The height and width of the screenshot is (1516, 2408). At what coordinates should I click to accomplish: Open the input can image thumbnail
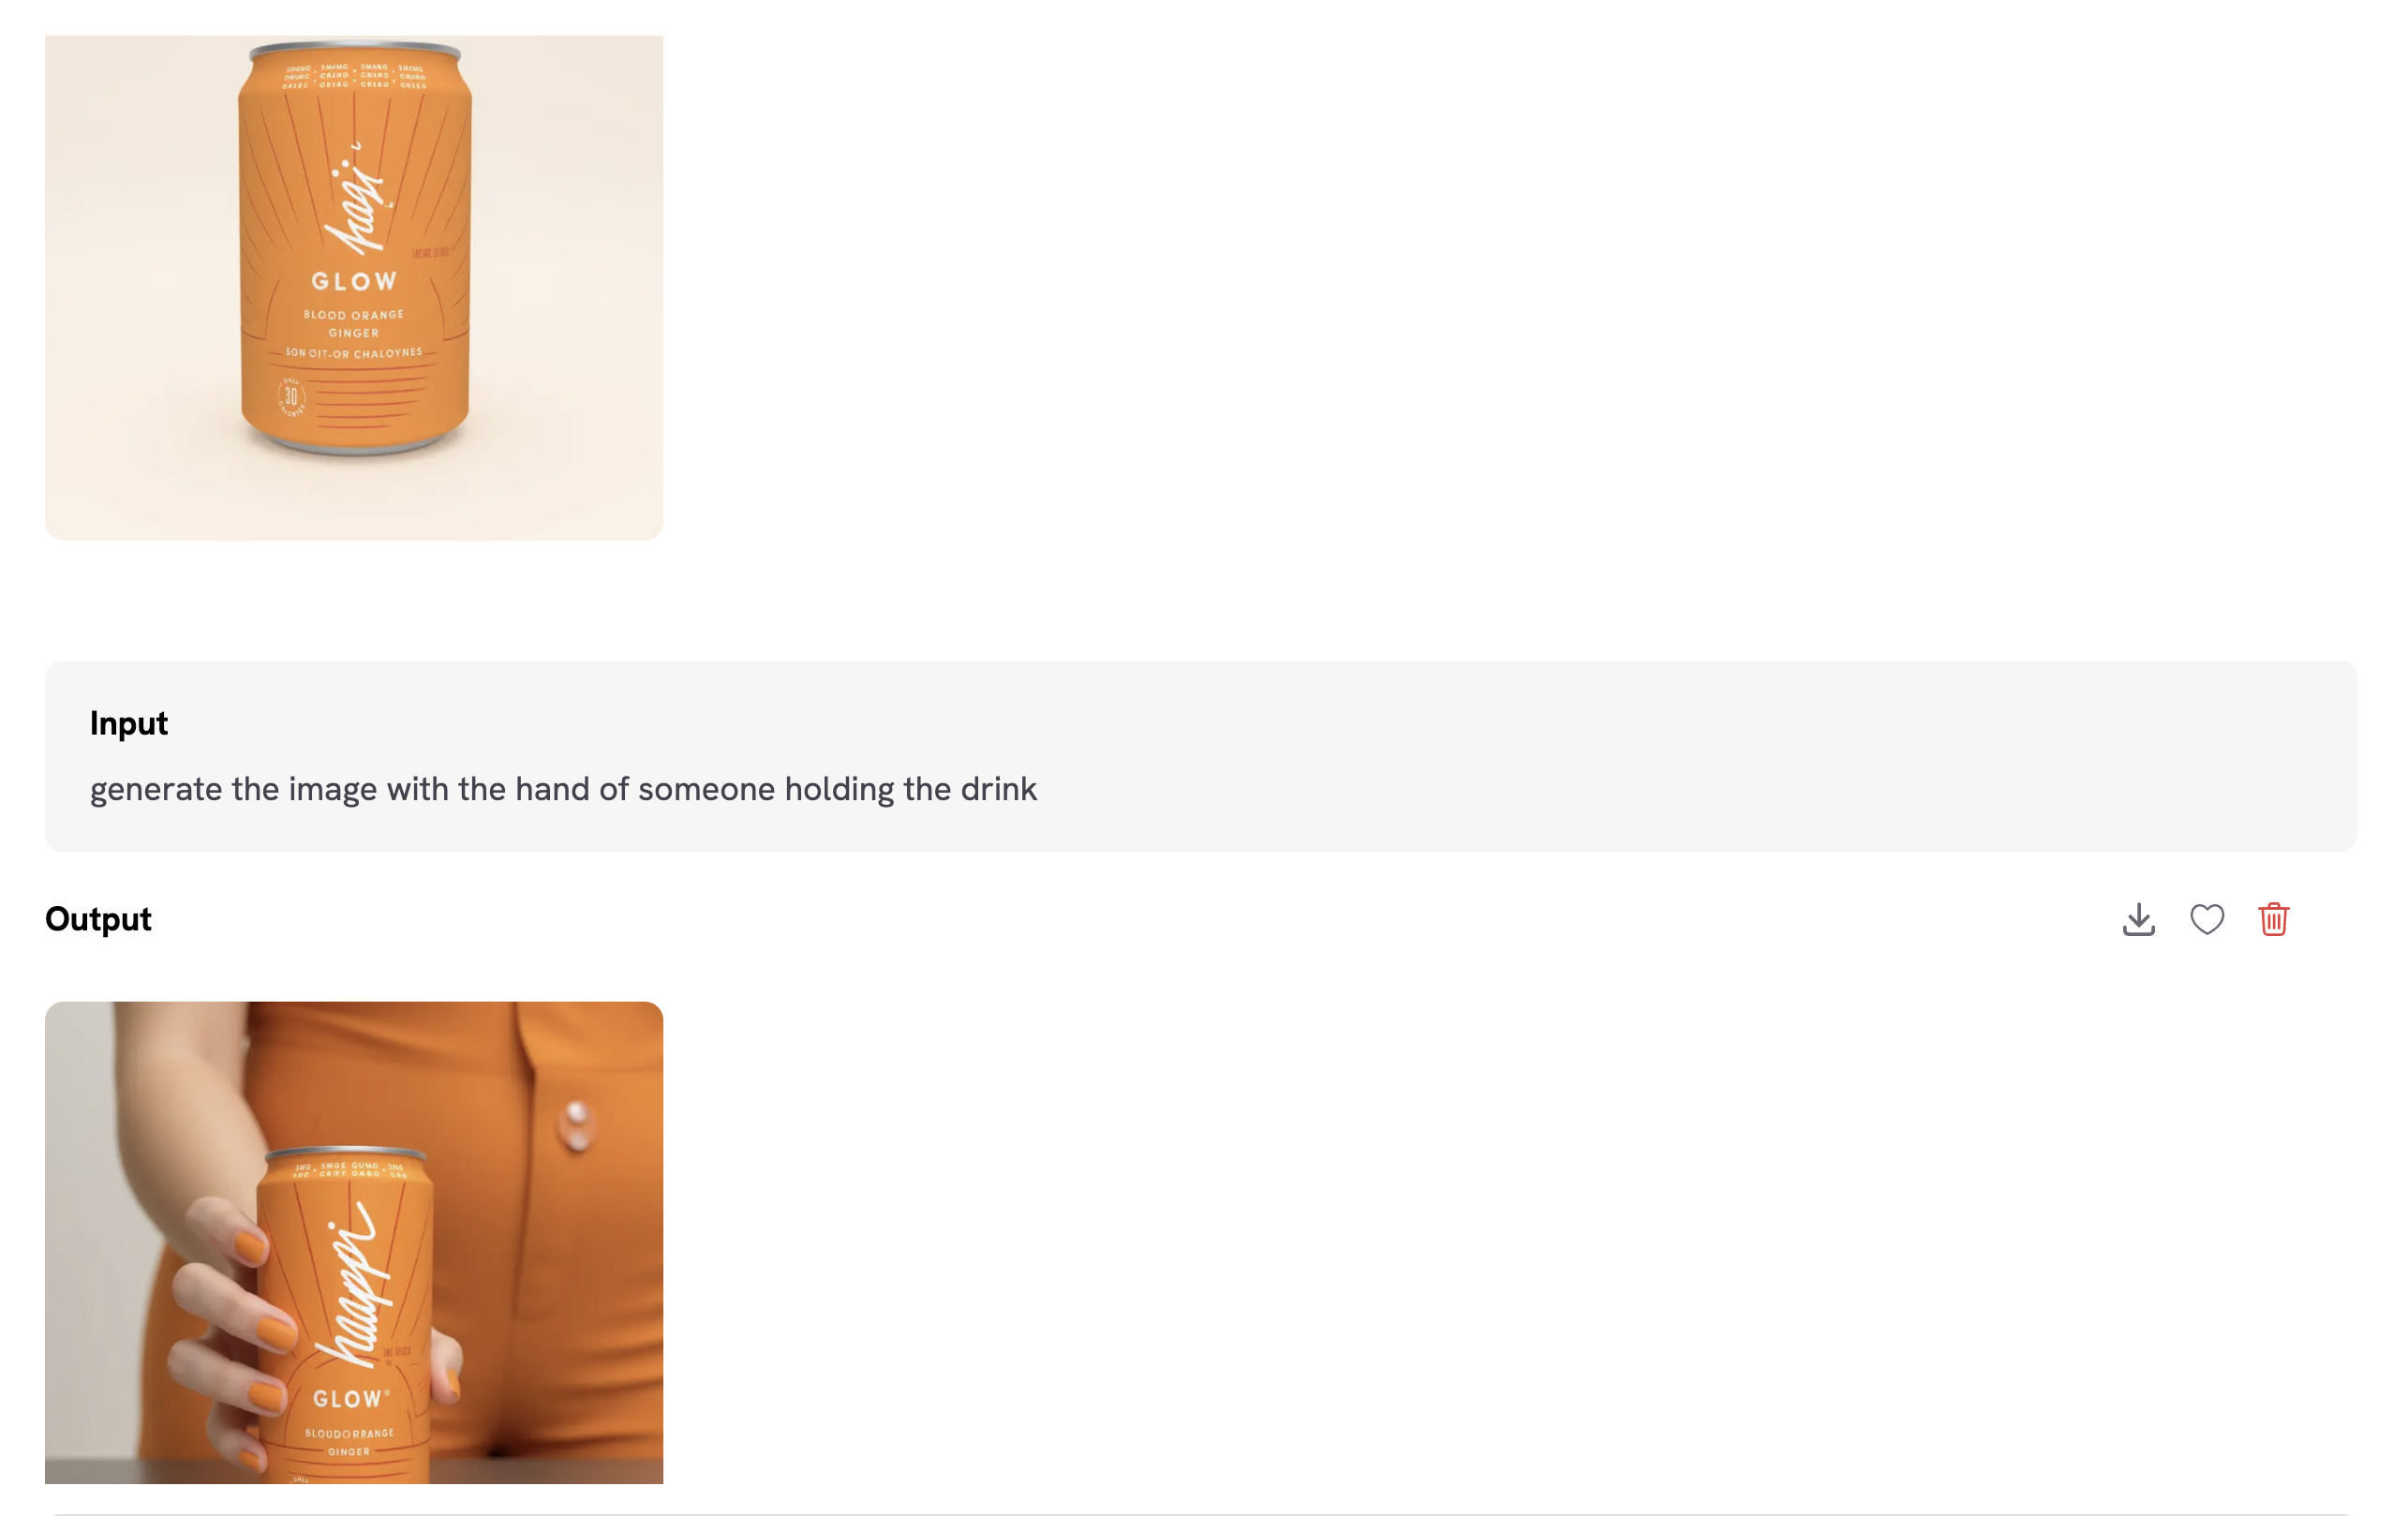pyautogui.click(x=354, y=288)
